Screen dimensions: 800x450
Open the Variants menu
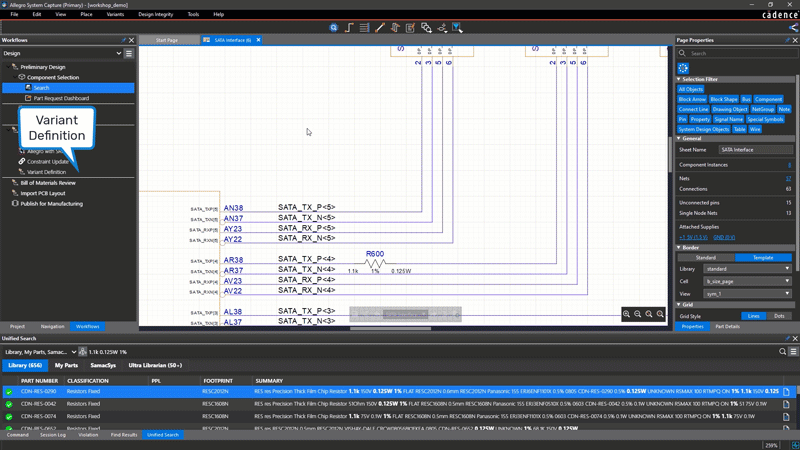tap(115, 14)
